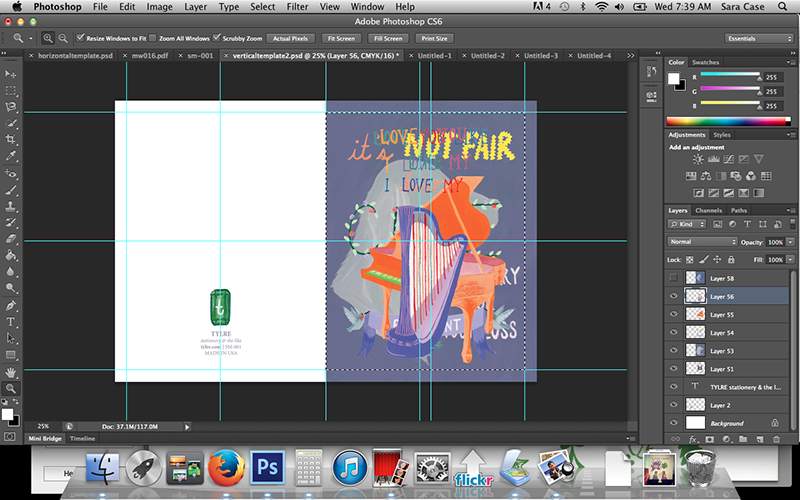The image size is (800, 500).
Task: Choose the Eyedropper tool
Action: click(x=11, y=155)
